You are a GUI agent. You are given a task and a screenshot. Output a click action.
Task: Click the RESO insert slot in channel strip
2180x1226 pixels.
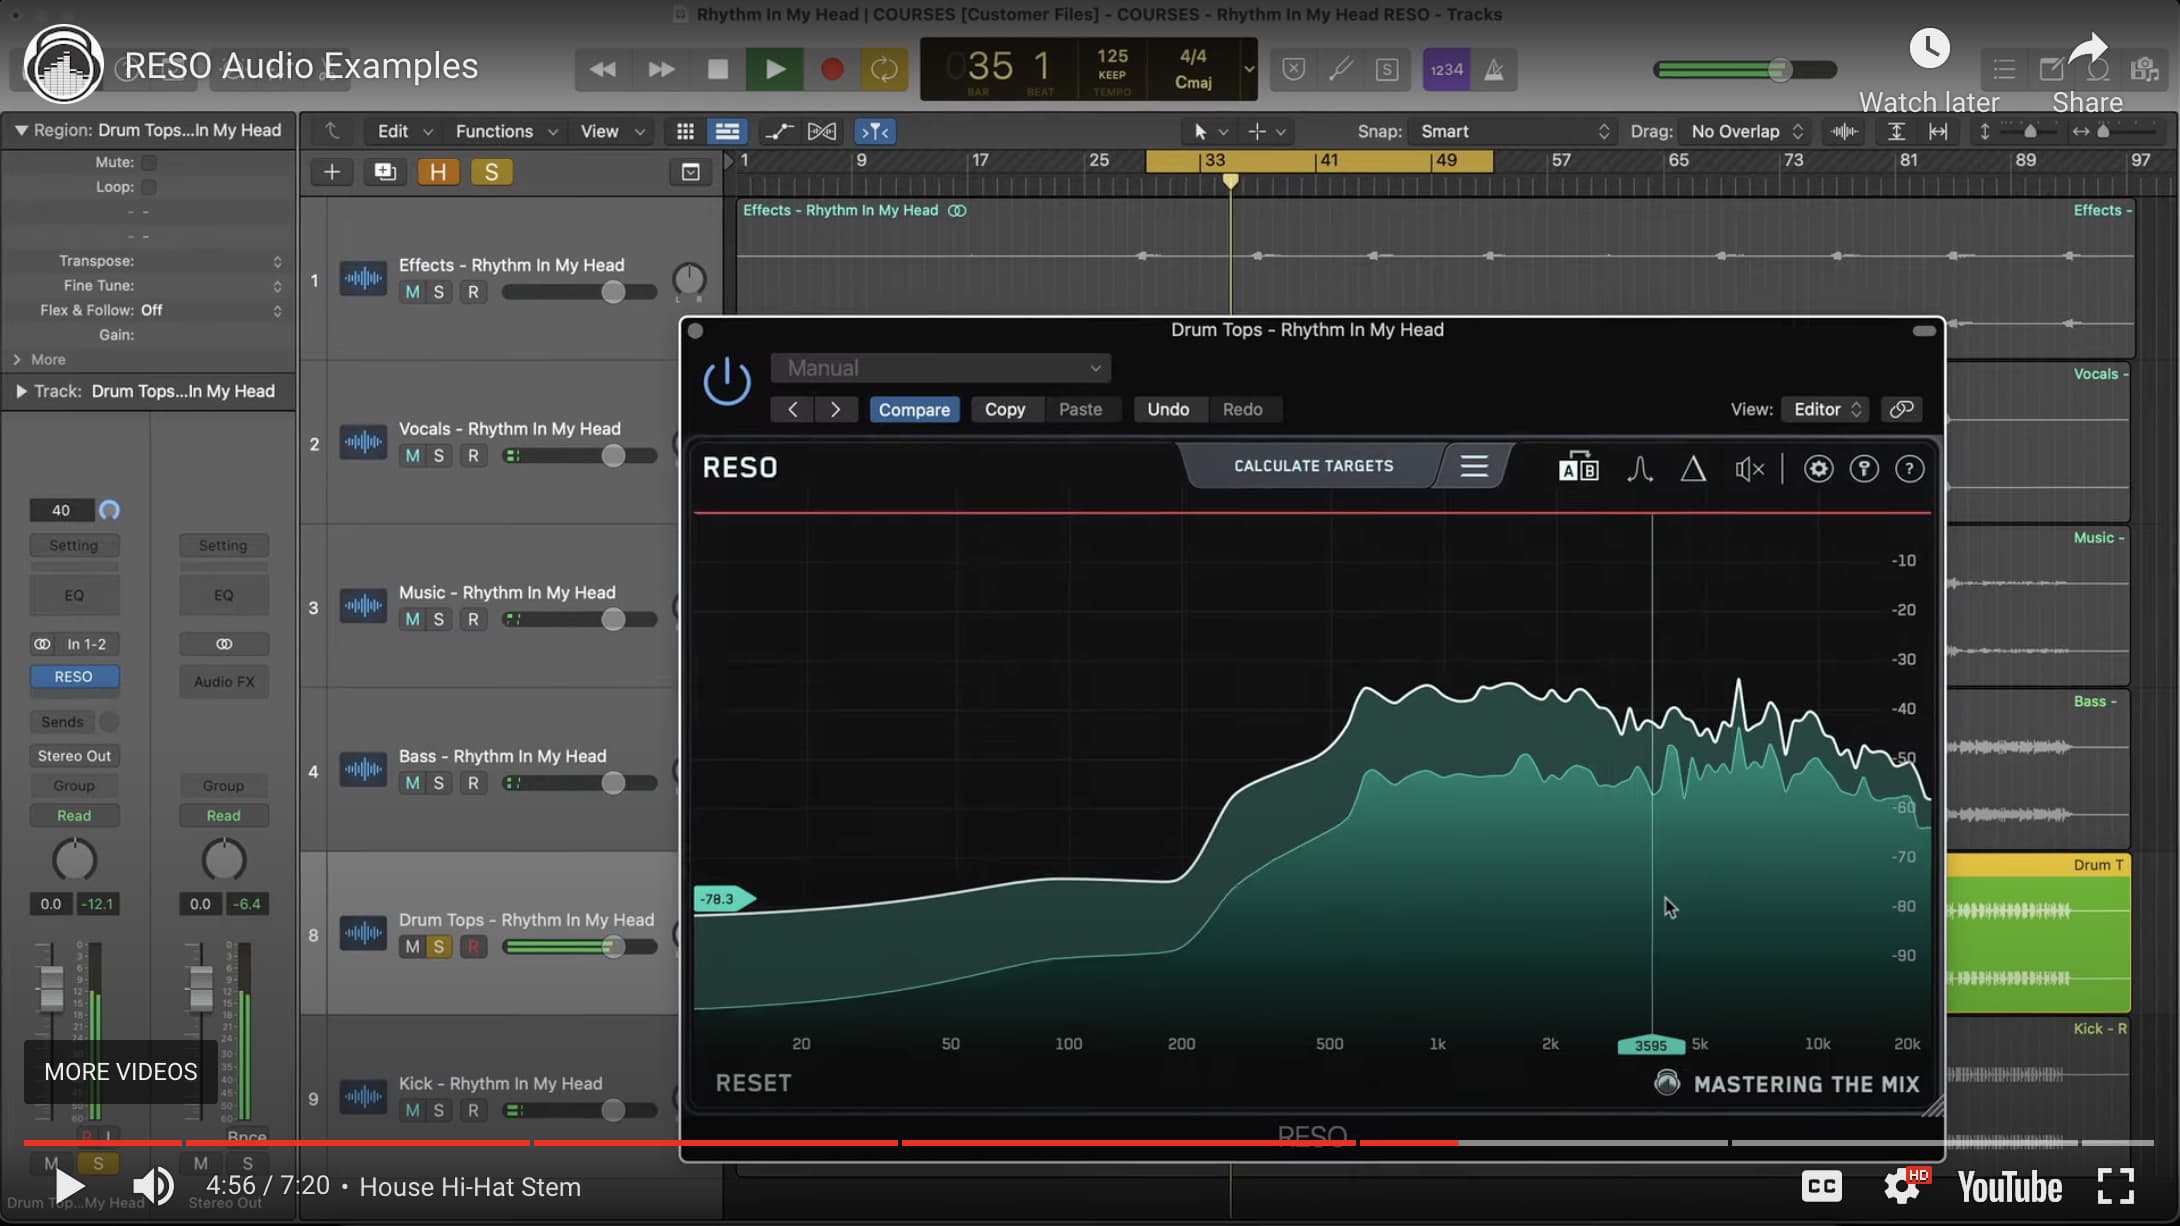tap(74, 677)
